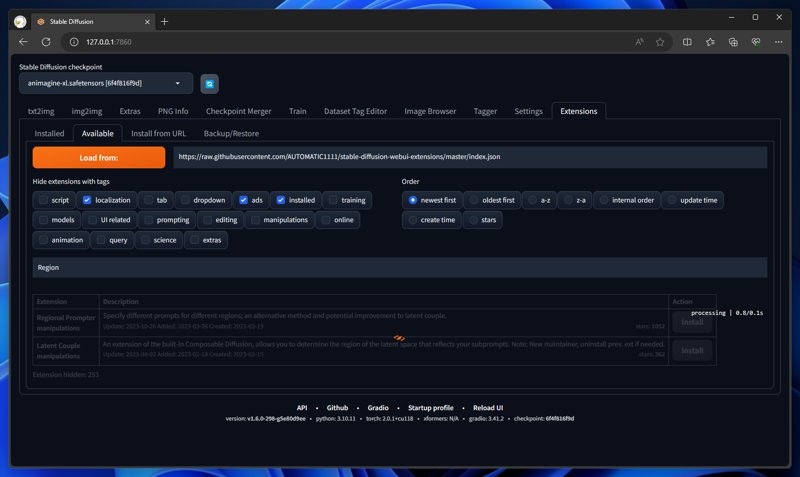Reload the page with the refresh icon
This screenshot has width=800, height=477.
(x=46, y=42)
